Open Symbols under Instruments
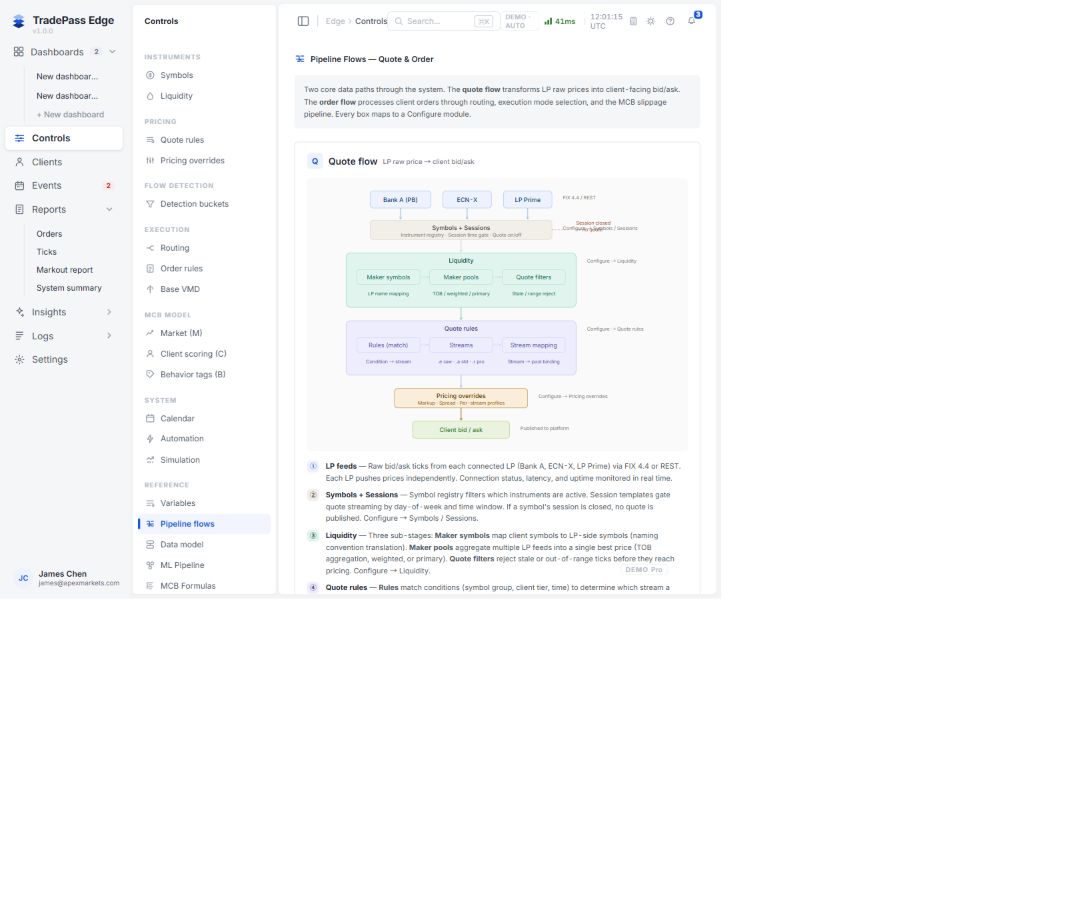The height and width of the screenshot is (898, 1081). coord(204,75)
